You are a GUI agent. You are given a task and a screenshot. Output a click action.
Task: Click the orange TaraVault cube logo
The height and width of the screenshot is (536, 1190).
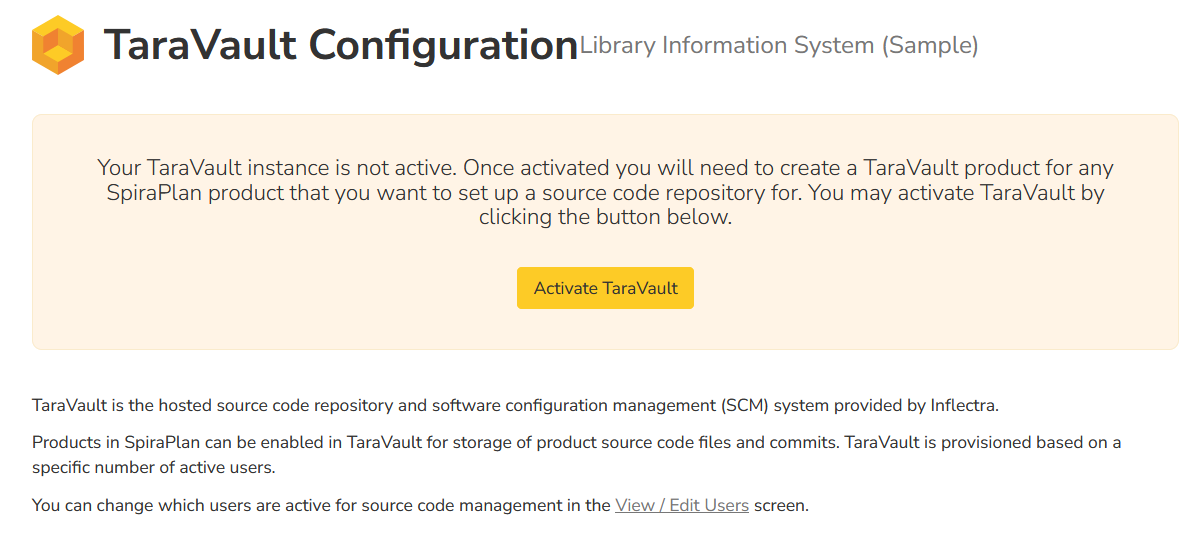[58, 46]
